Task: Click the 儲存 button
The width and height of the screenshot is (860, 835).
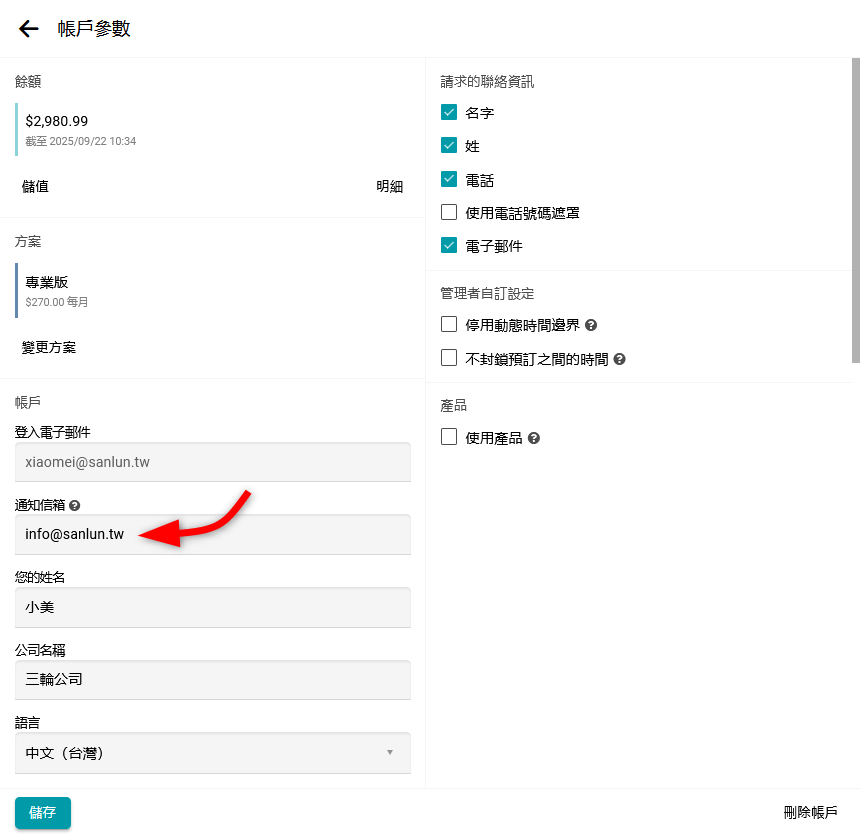Action: 43,812
